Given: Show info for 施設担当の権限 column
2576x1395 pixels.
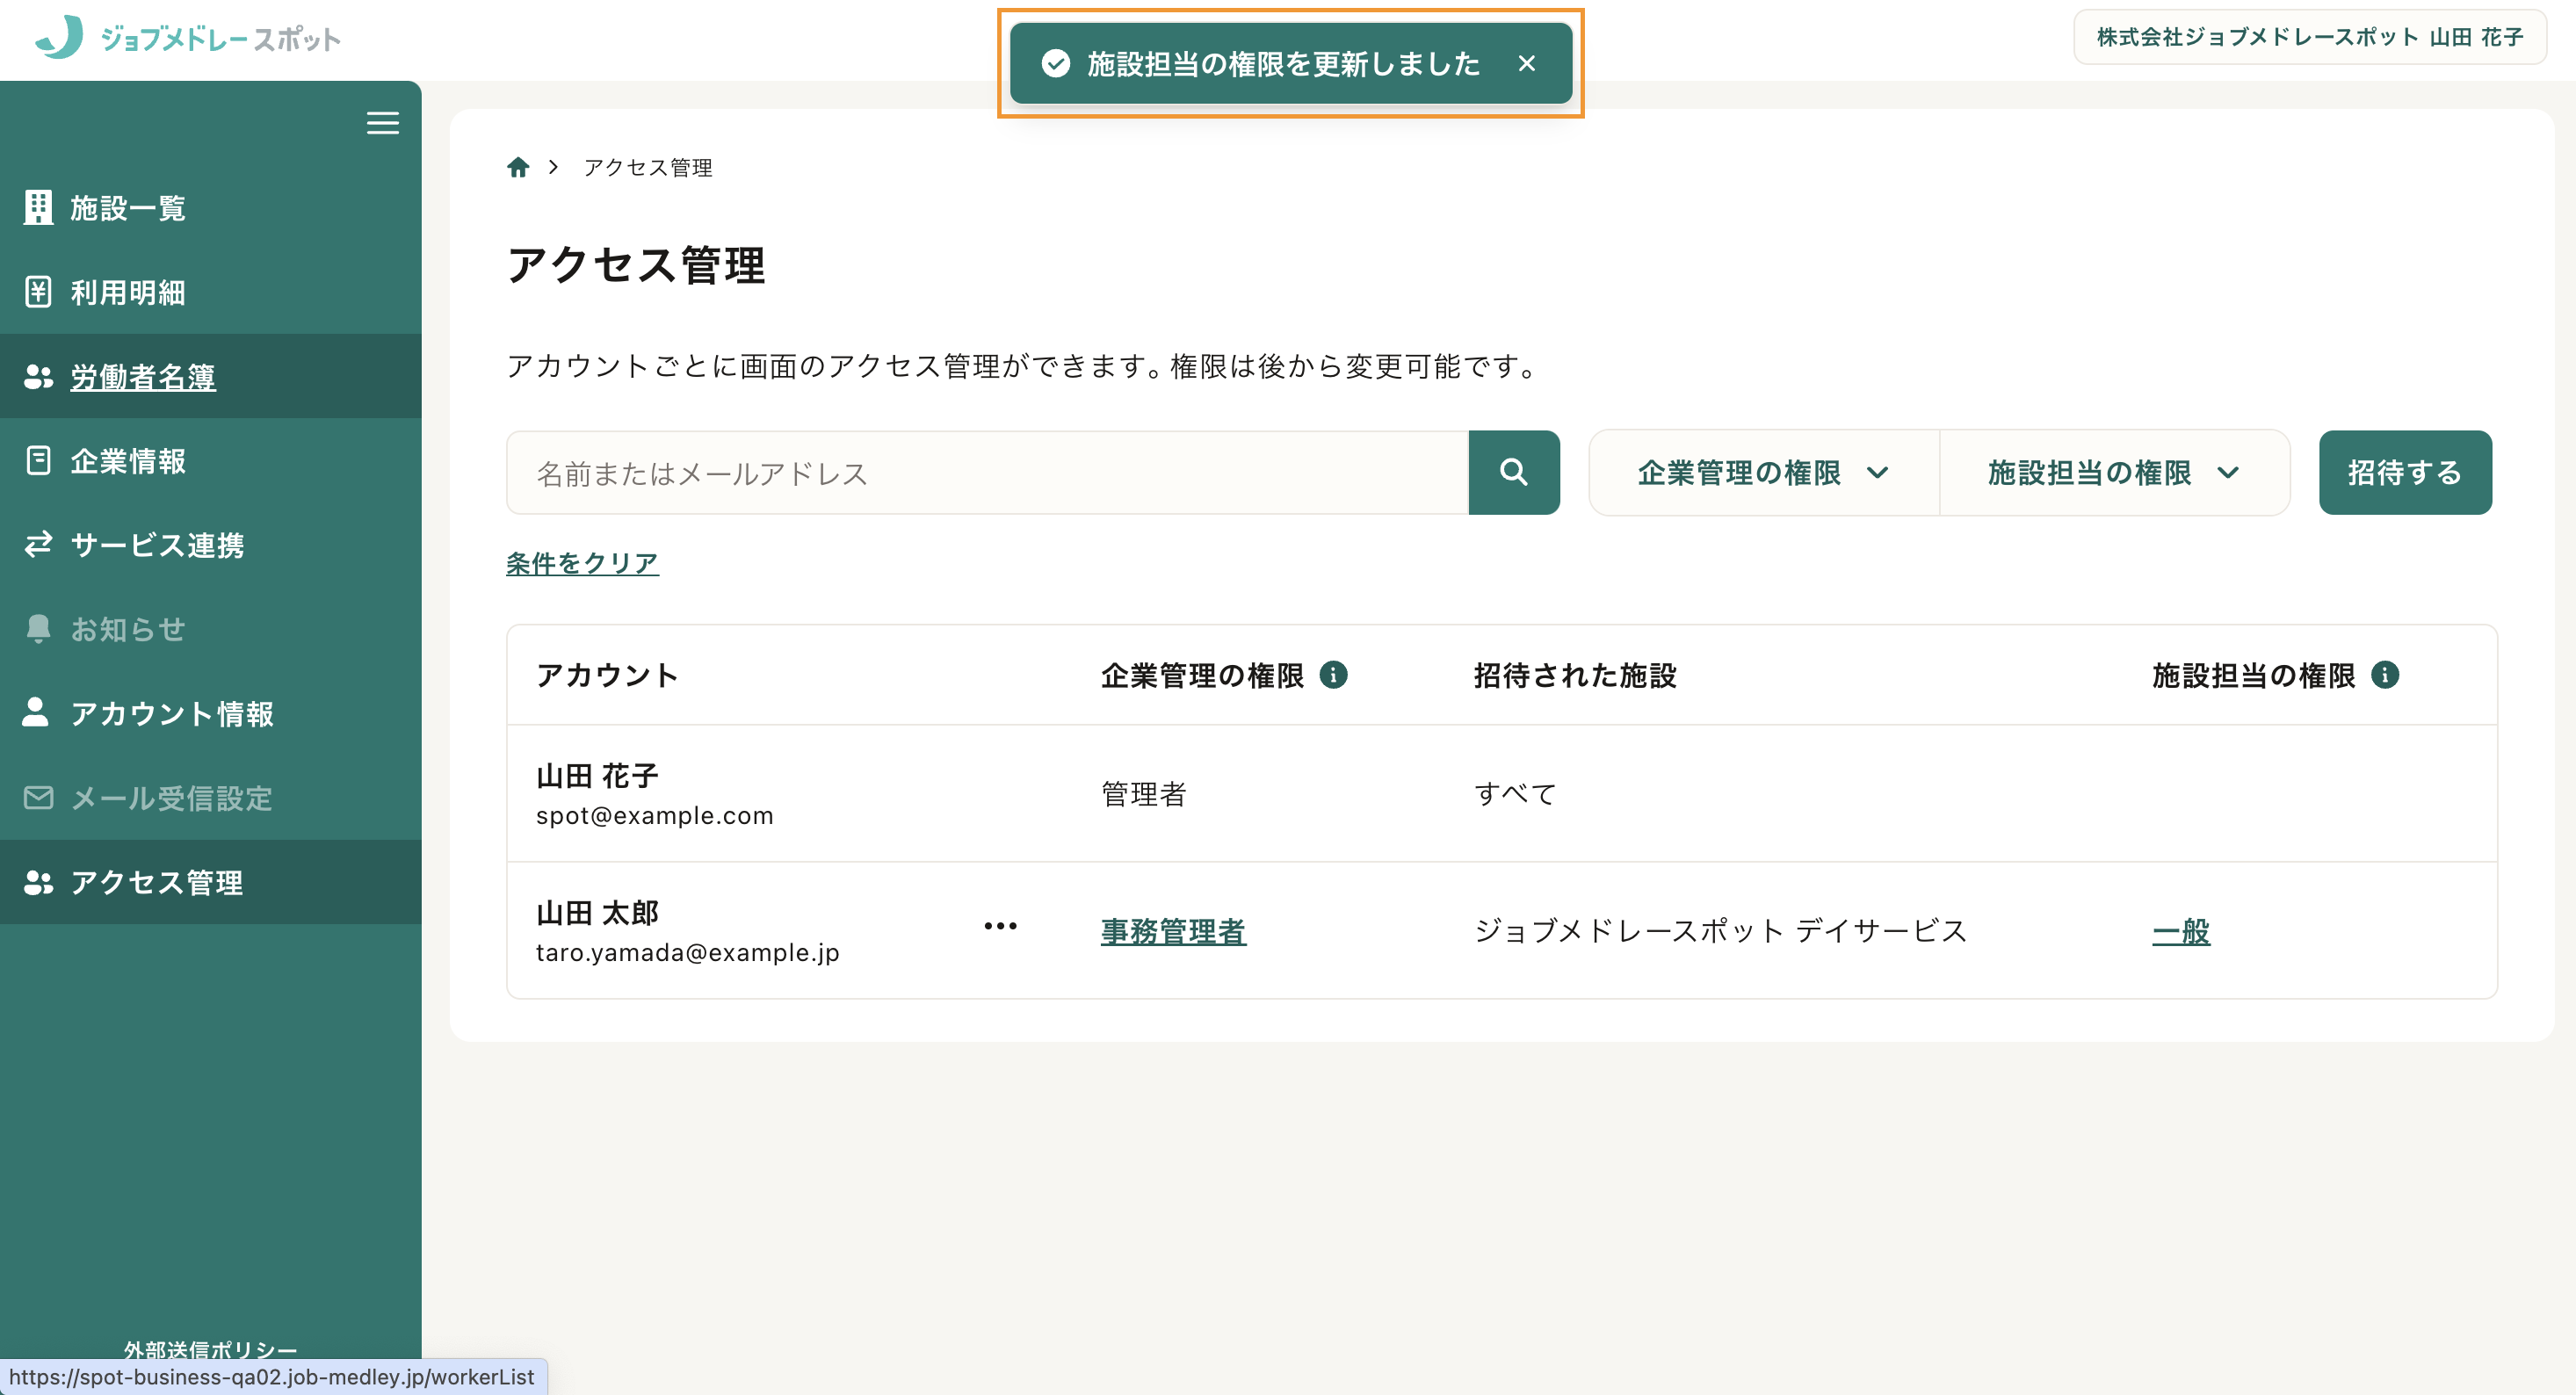Looking at the screenshot, I should pyautogui.click(x=2385, y=675).
